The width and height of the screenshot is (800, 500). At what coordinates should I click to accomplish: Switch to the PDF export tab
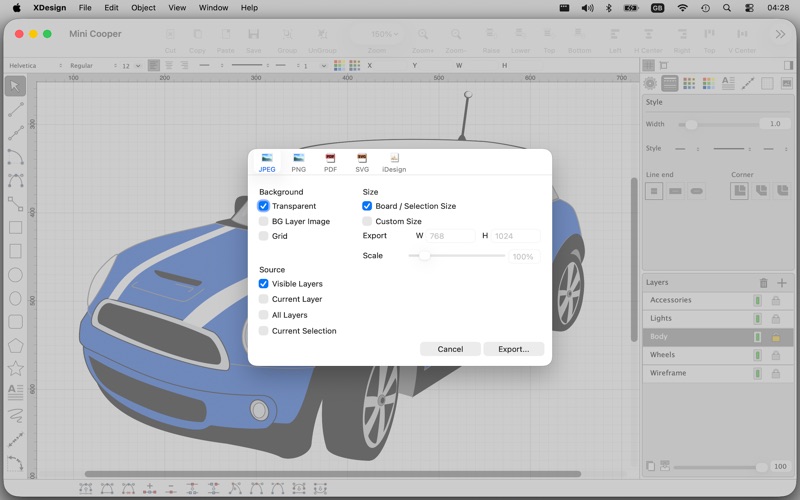click(x=330, y=163)
